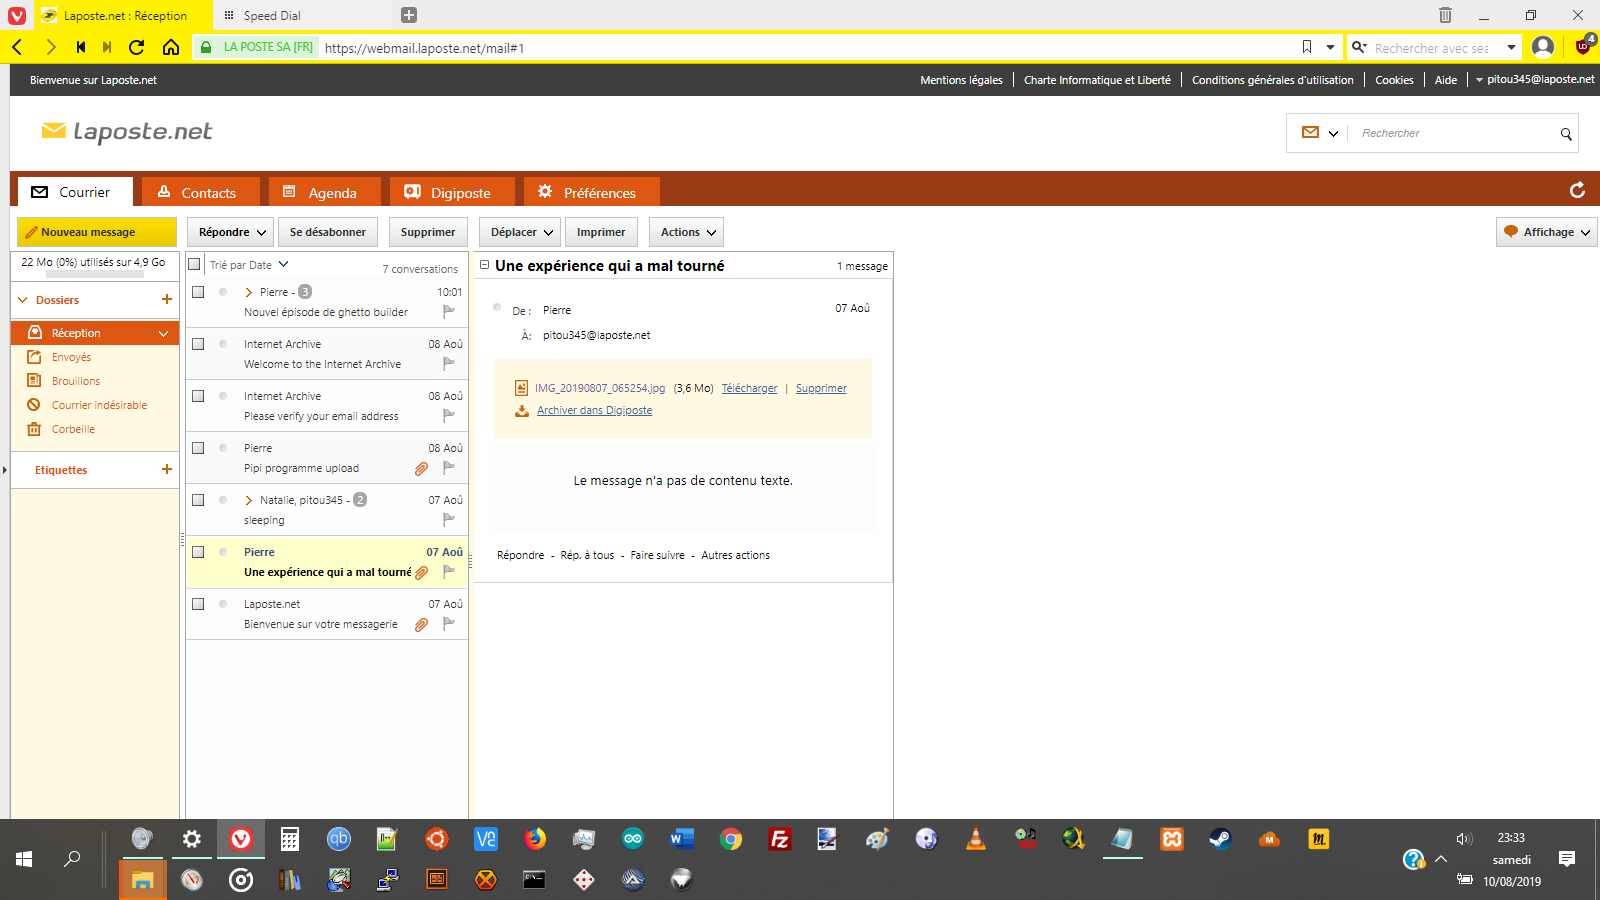
Task: Click the bookmark icon in address bar
Action: tap(1306, 47)
